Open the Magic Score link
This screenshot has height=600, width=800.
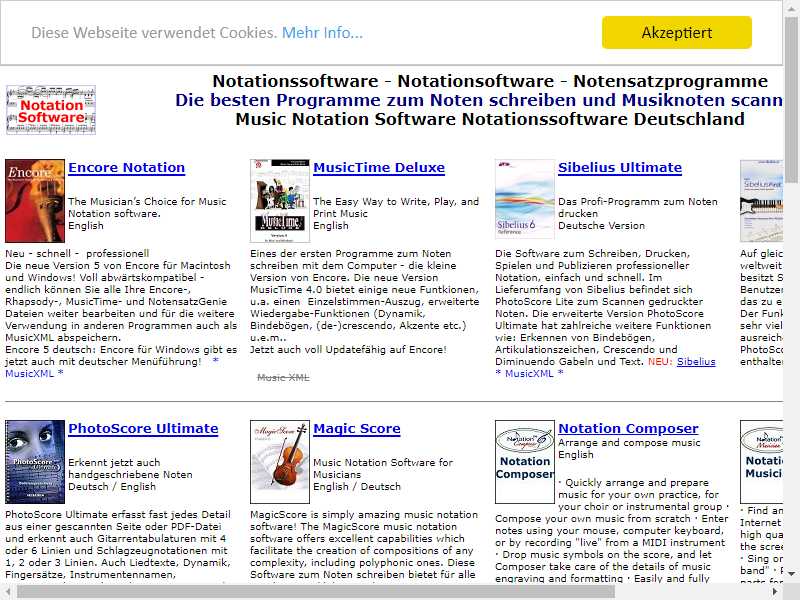pyautogui.click(x=357, y=429)
